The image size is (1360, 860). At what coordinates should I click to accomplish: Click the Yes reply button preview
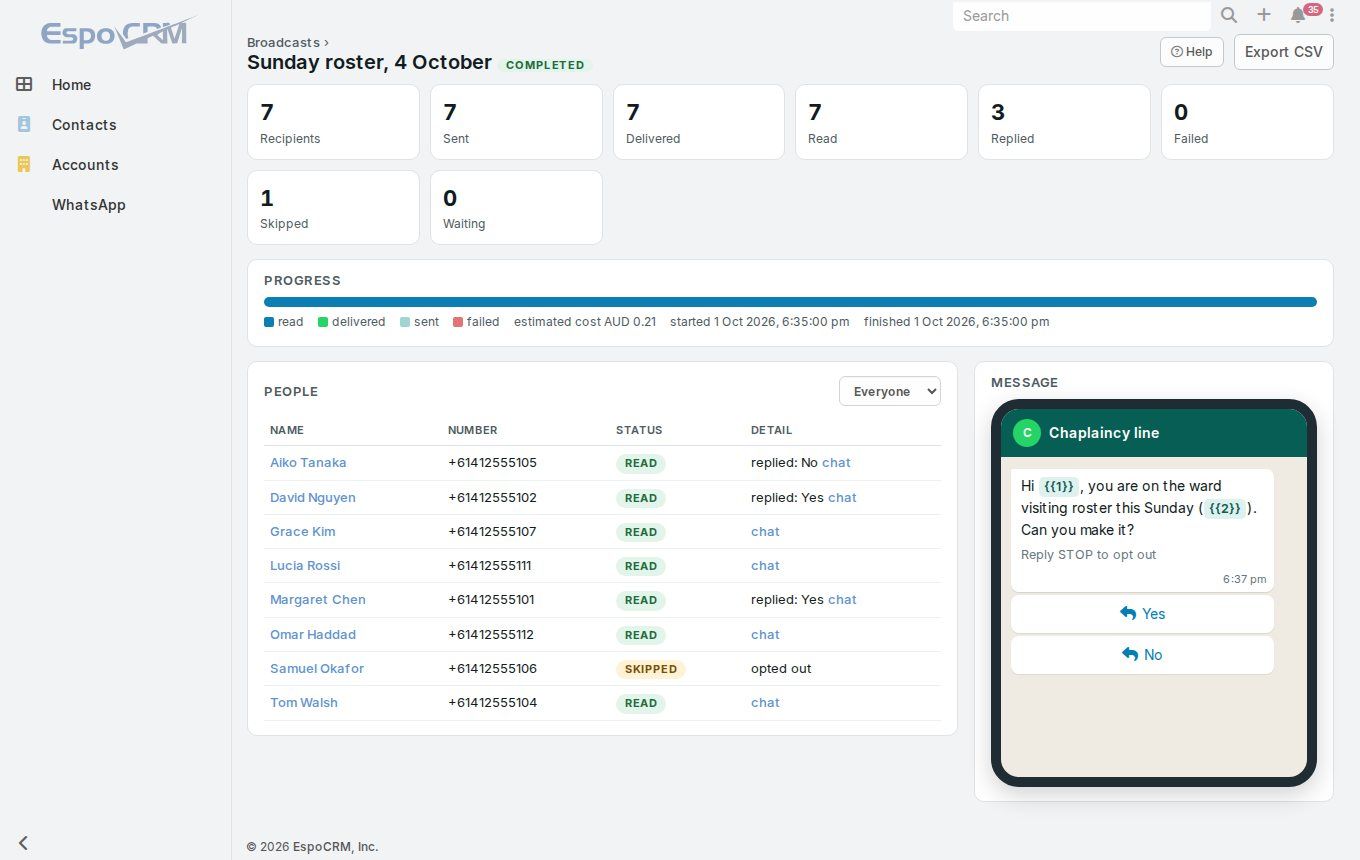point(1142,614)
